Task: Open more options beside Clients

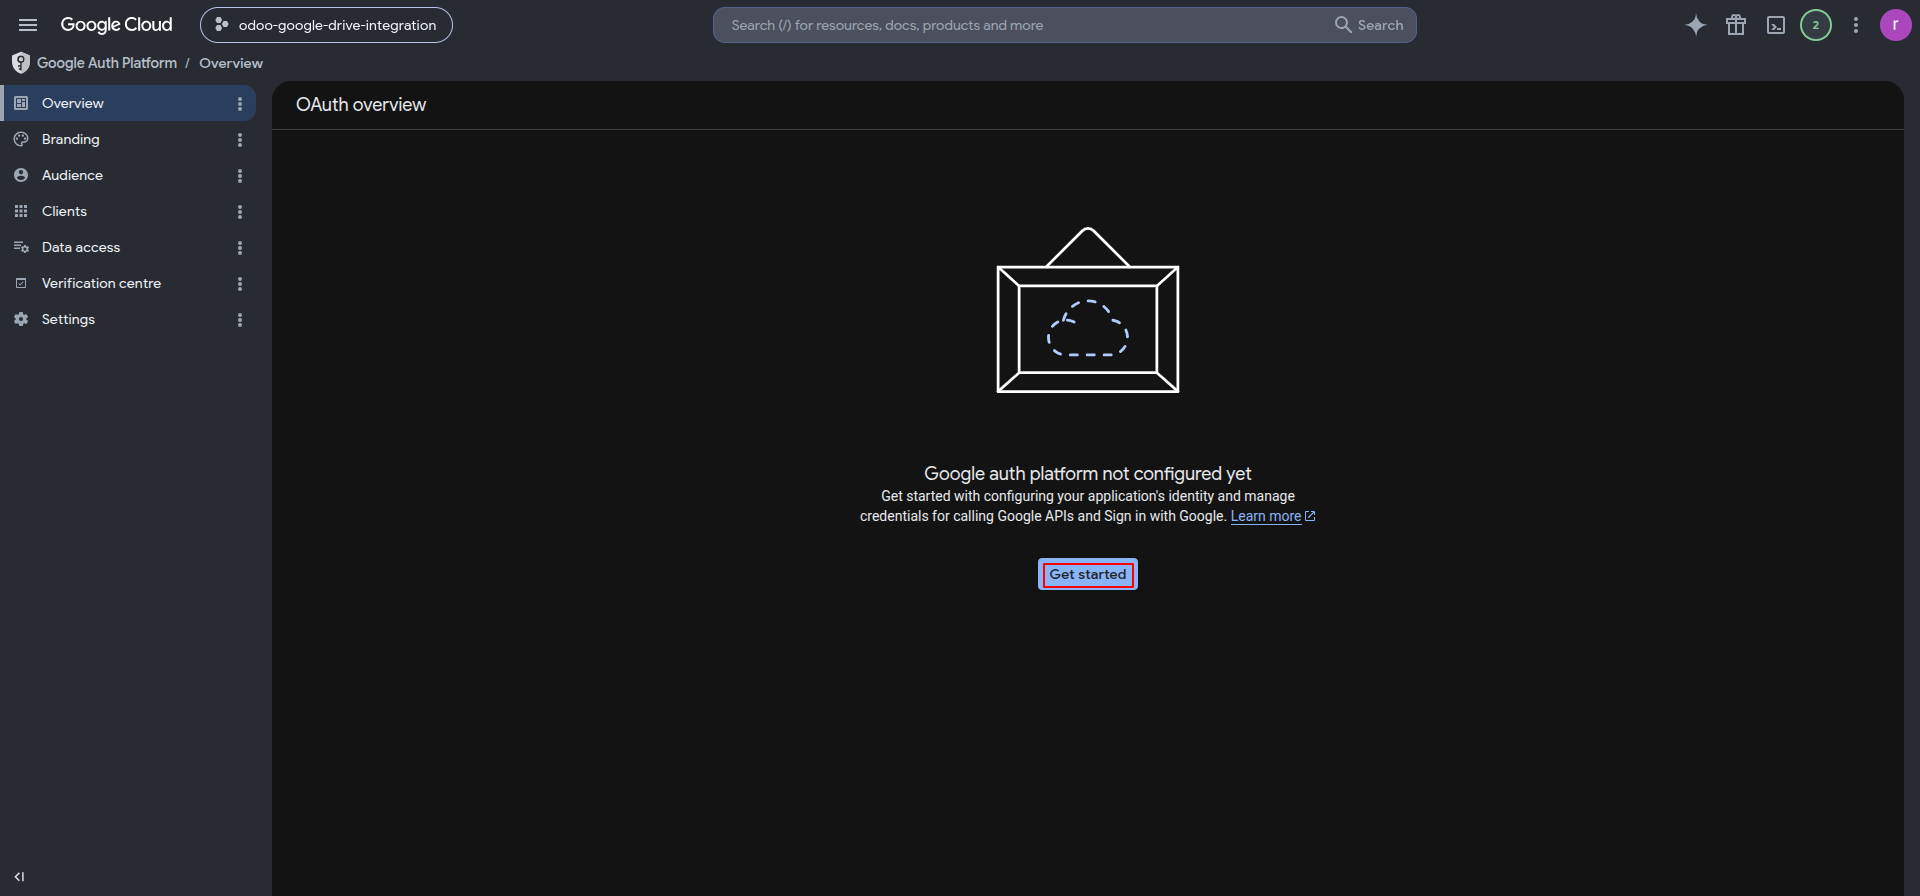Action: click(240, 211)
